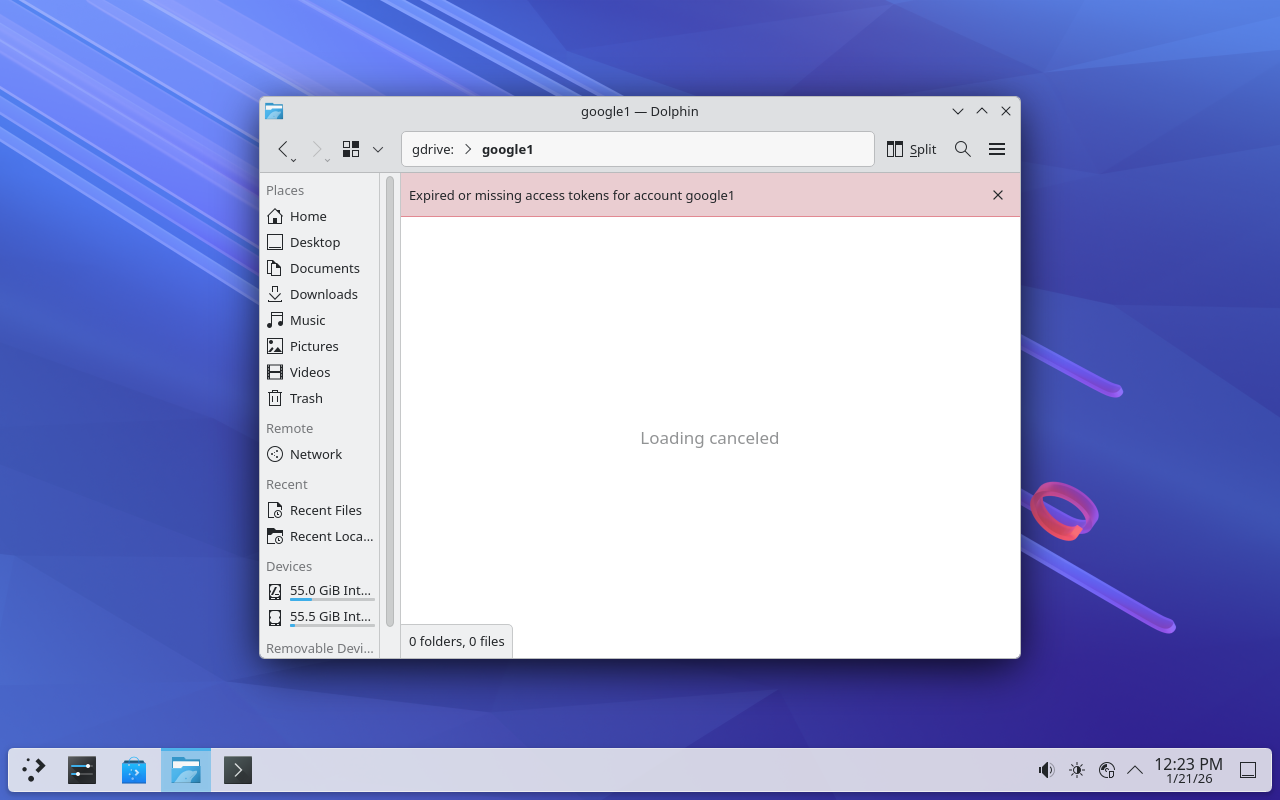Viewport: 1280px width, 800px height.
Task: Expand the breadcrumb arrow after gdrive:
Action: click(x=468, y=149)
